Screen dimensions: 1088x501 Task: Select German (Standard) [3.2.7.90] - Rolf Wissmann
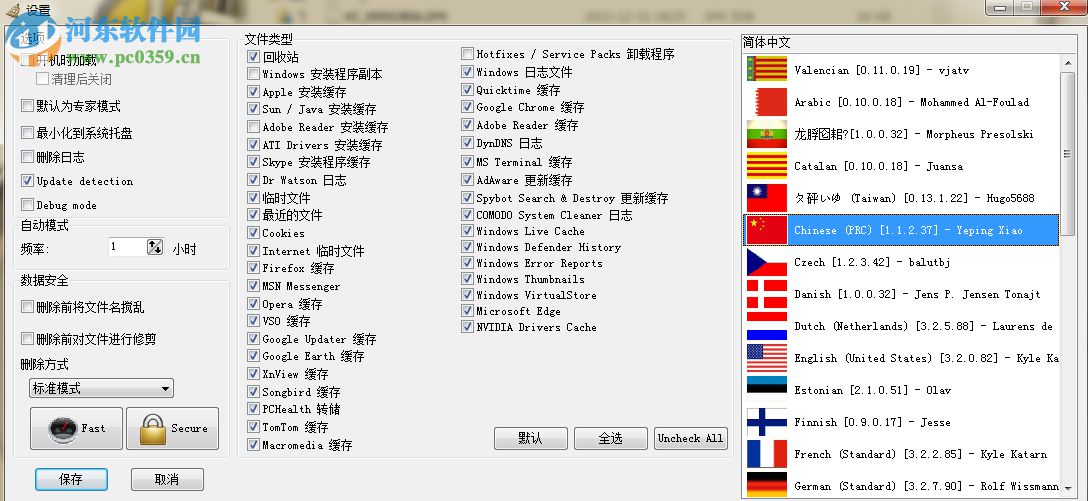pos(901,485)
